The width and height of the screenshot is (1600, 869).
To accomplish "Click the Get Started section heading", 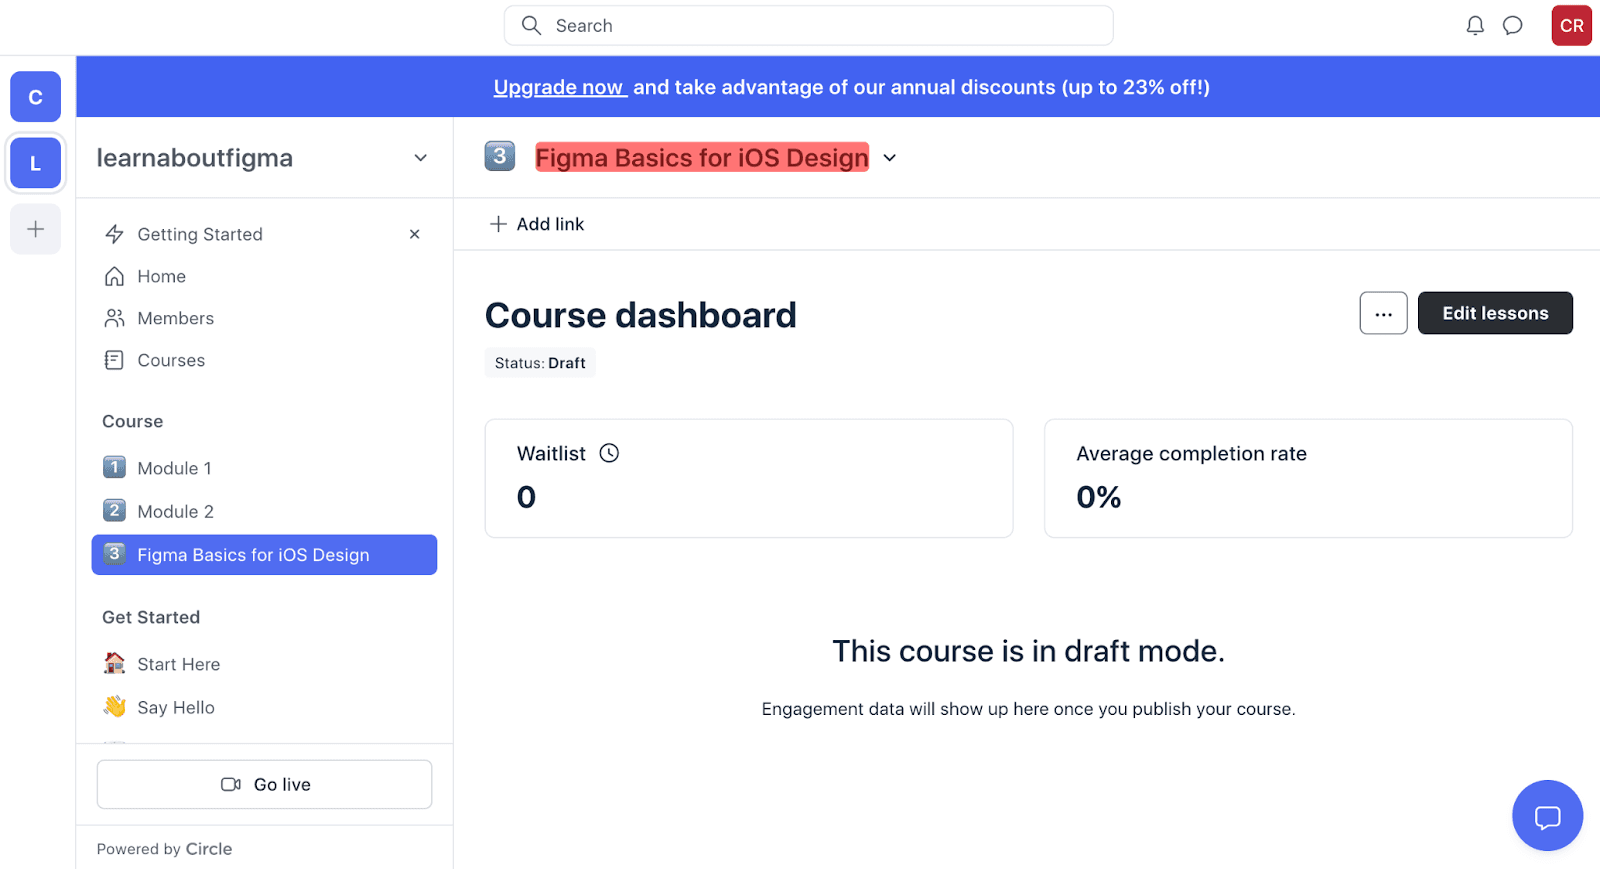I will click(x=151, y=618).
